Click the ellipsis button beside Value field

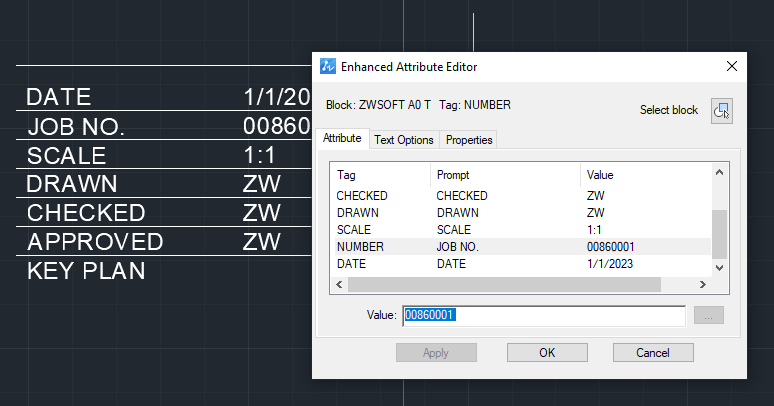click(708, 315)
